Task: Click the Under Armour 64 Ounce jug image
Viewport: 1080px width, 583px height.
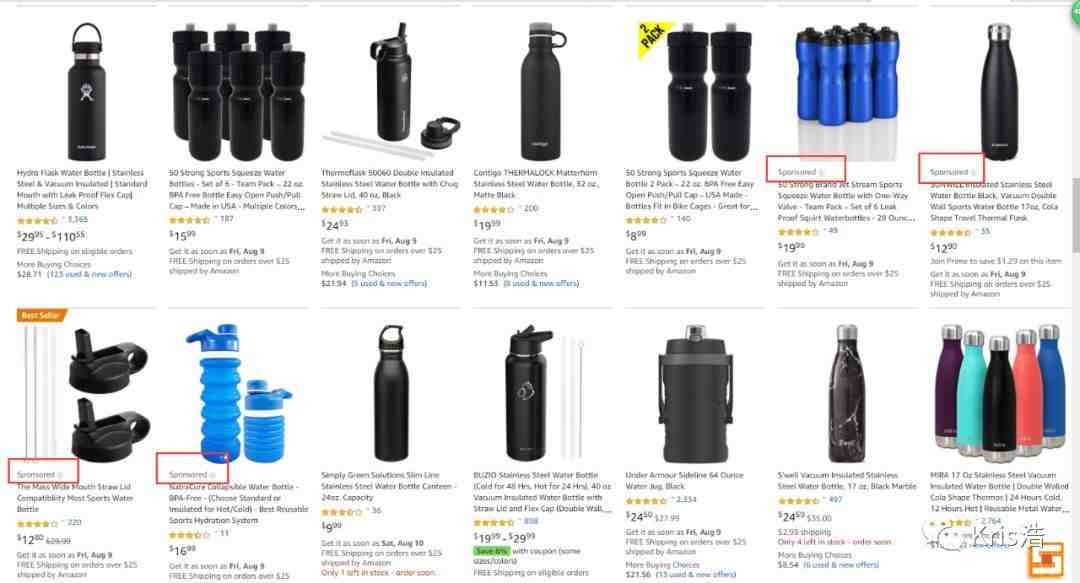Action: [x=695, y=393]
